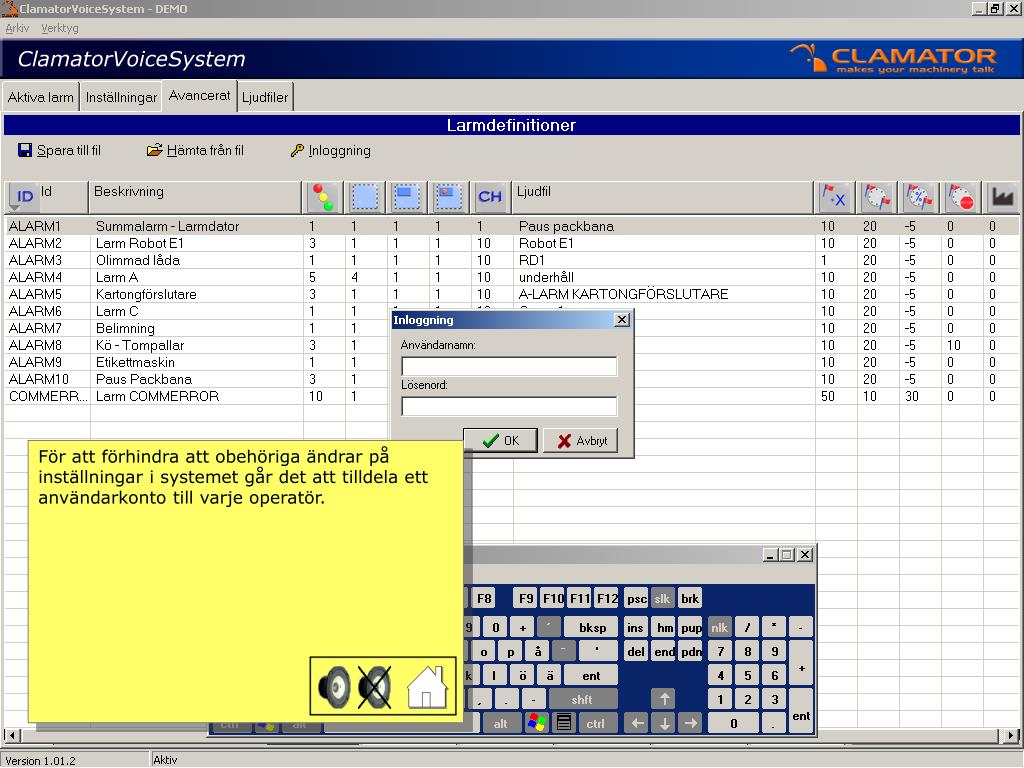Click the context menu key on keyboard
The width and height of the screenshot is (1024, 768).
(564, 723)
